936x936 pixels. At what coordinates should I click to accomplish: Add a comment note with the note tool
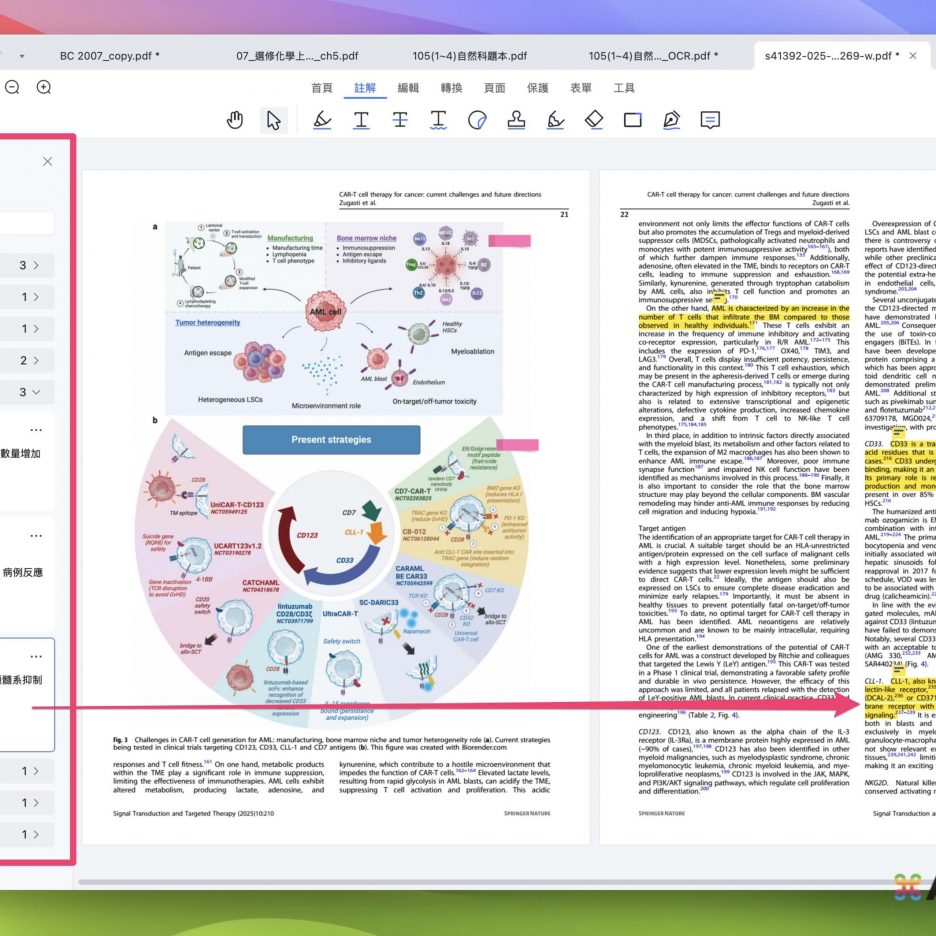pos(710,121)
